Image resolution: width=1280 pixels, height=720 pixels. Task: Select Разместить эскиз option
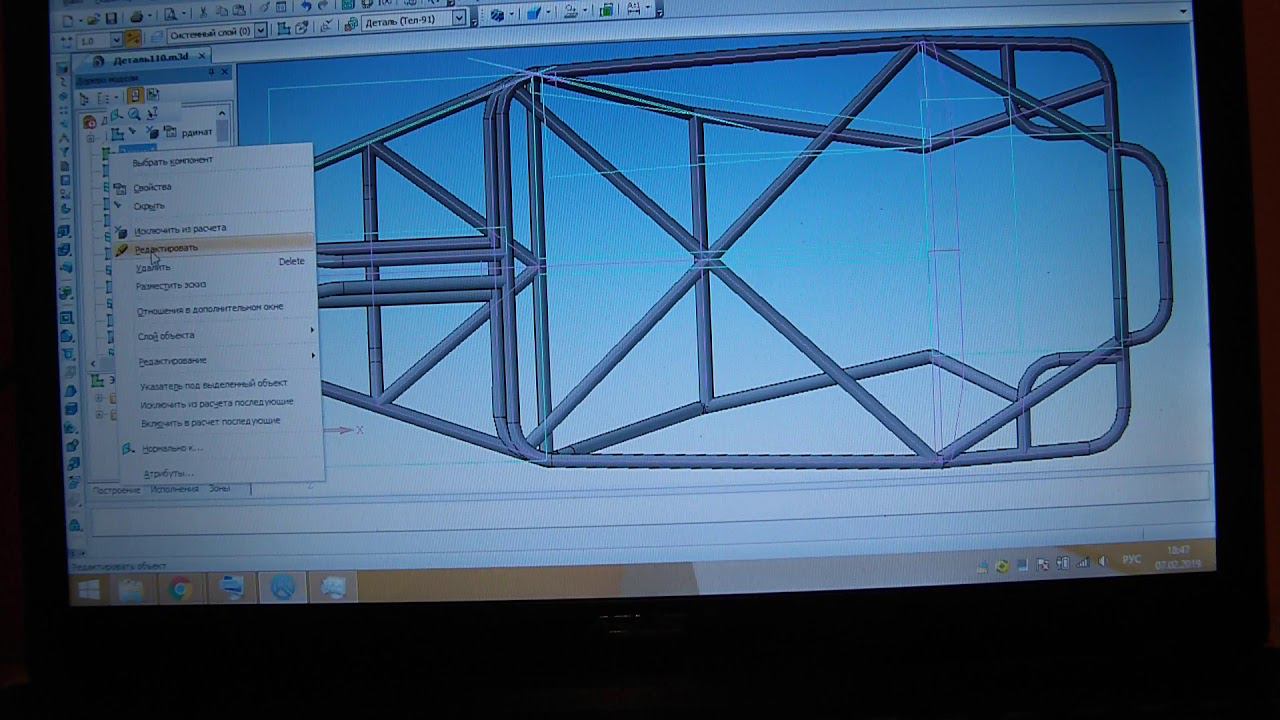pyautogui.click(x=171, y=286)
